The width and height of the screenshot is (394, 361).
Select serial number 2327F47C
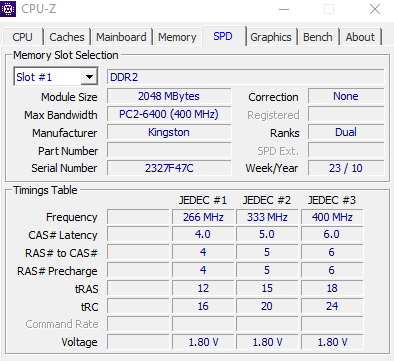click(169, 168)
